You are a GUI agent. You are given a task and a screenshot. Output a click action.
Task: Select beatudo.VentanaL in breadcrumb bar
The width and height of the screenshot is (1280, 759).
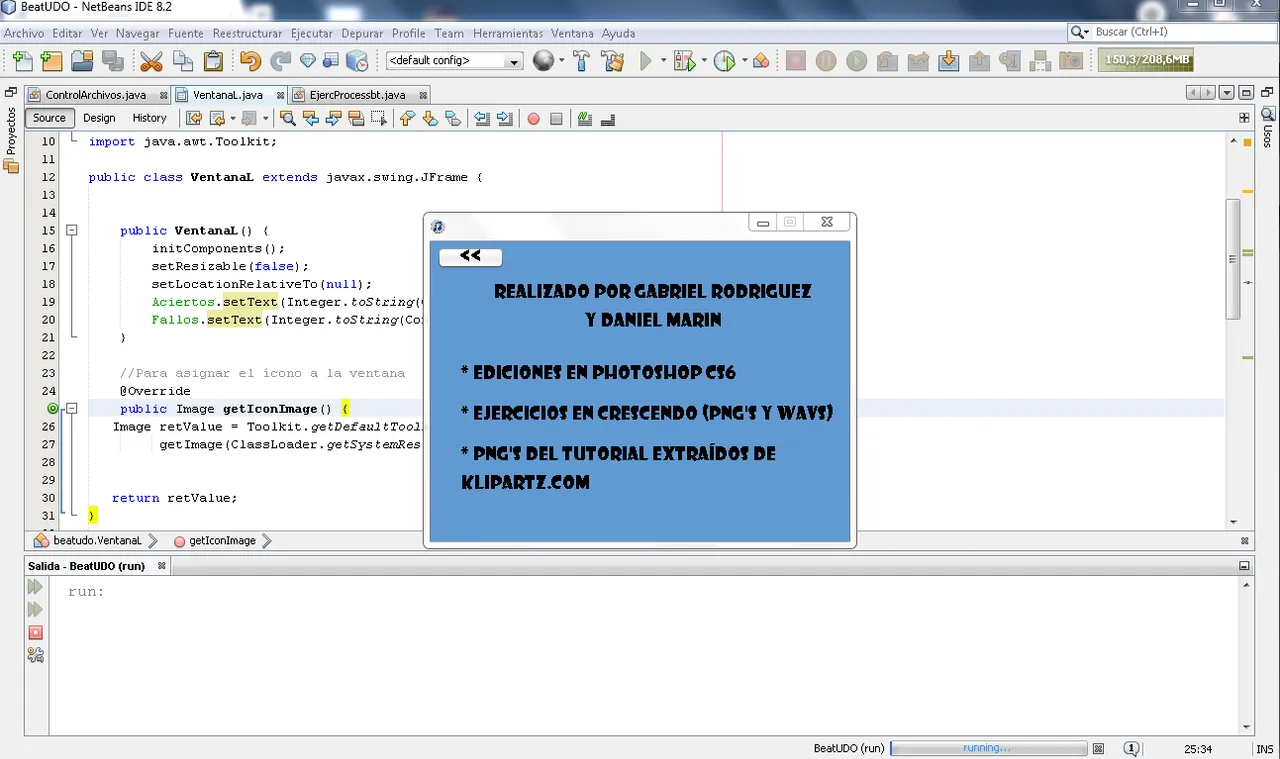pos(98,540)
